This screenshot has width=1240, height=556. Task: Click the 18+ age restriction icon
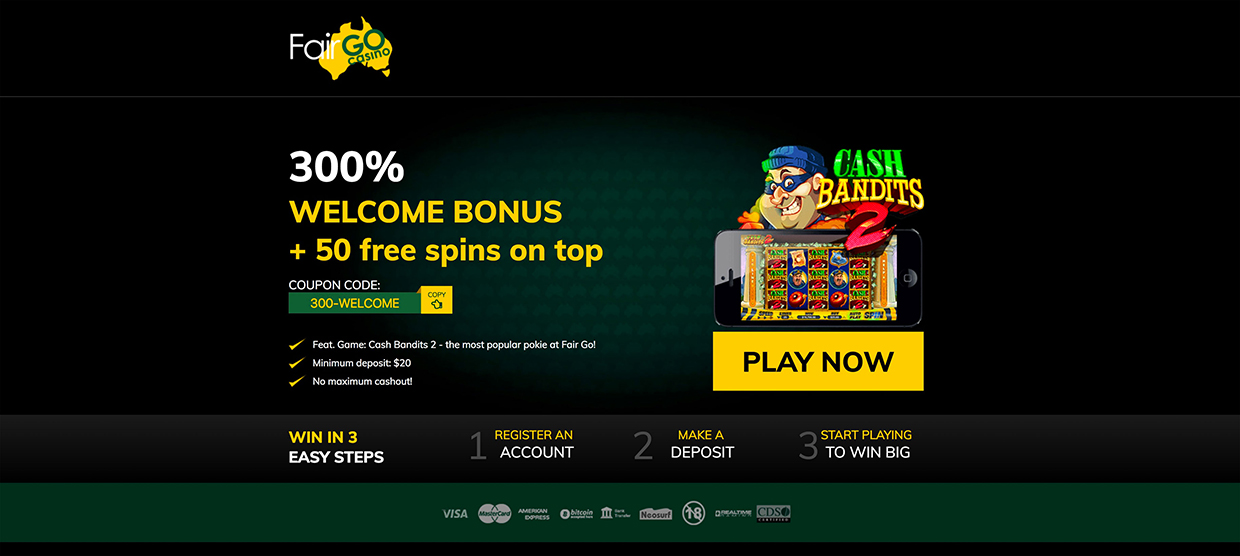(x=694, y=513)
